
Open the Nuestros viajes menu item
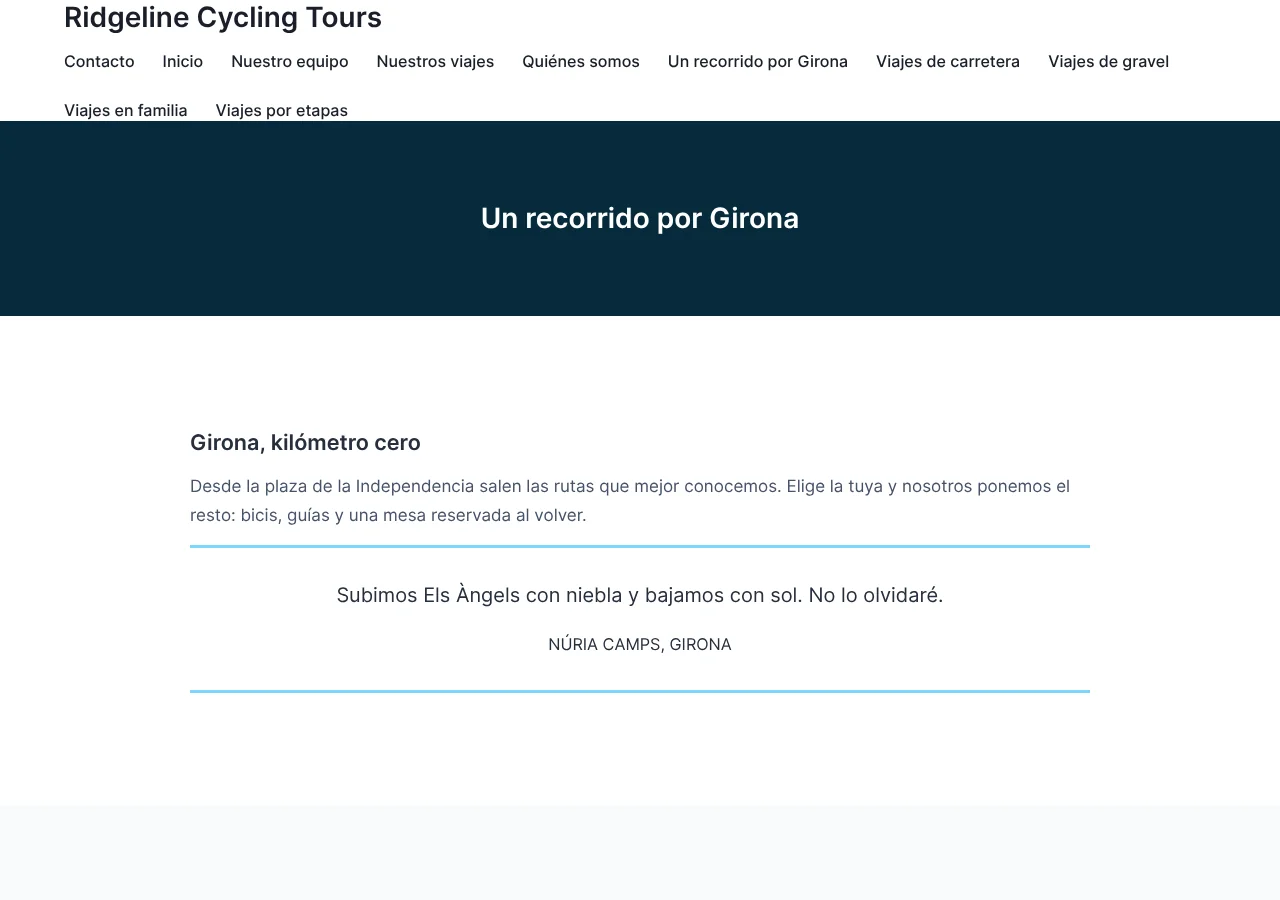click(x=435, y=61)
